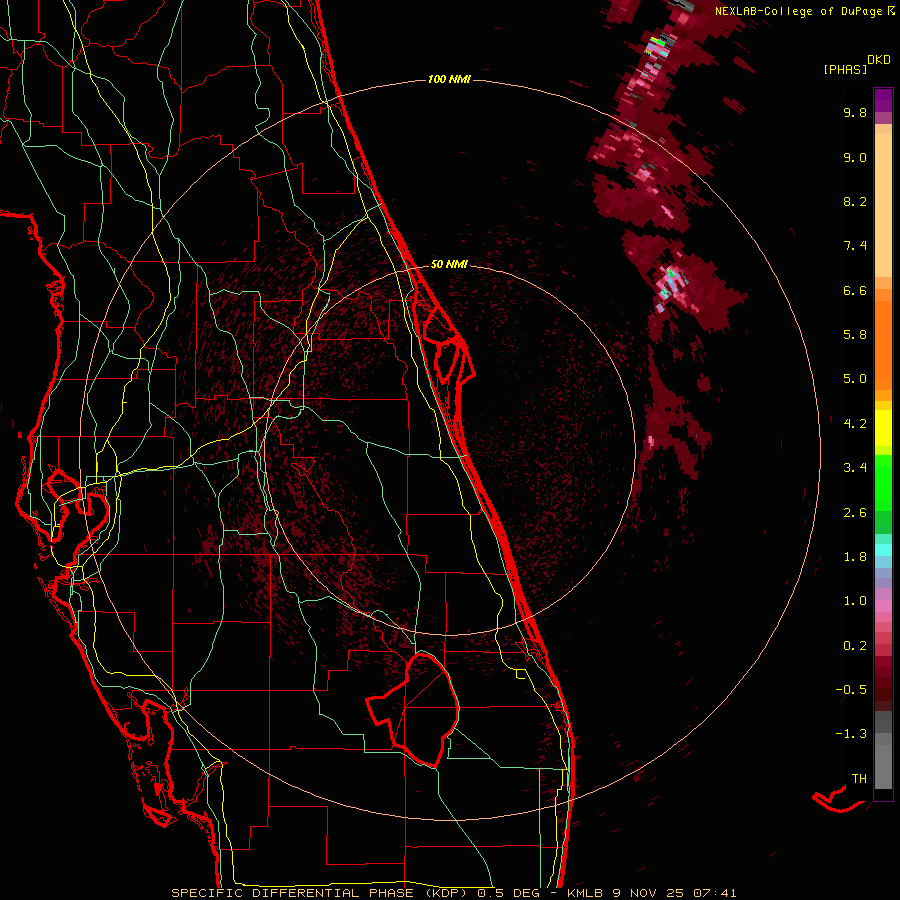Image resolution: width=900 pixels, height=900 pixels.
Task: Select the 4.2 scale value
Action: tap(855, 424)
